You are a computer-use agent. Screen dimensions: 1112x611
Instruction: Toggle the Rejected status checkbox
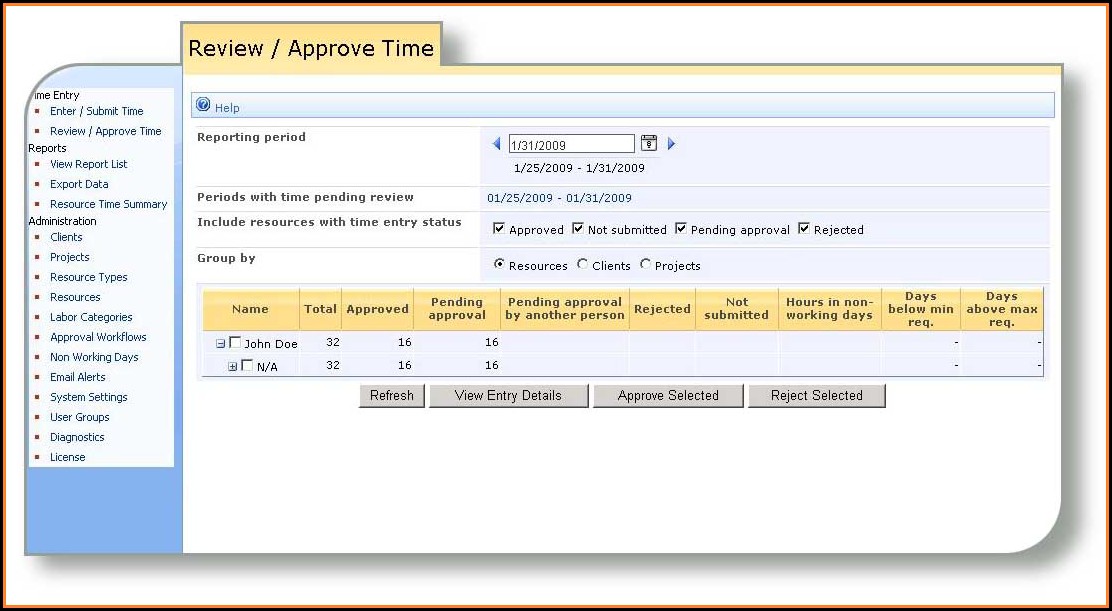tap(804, 229)
